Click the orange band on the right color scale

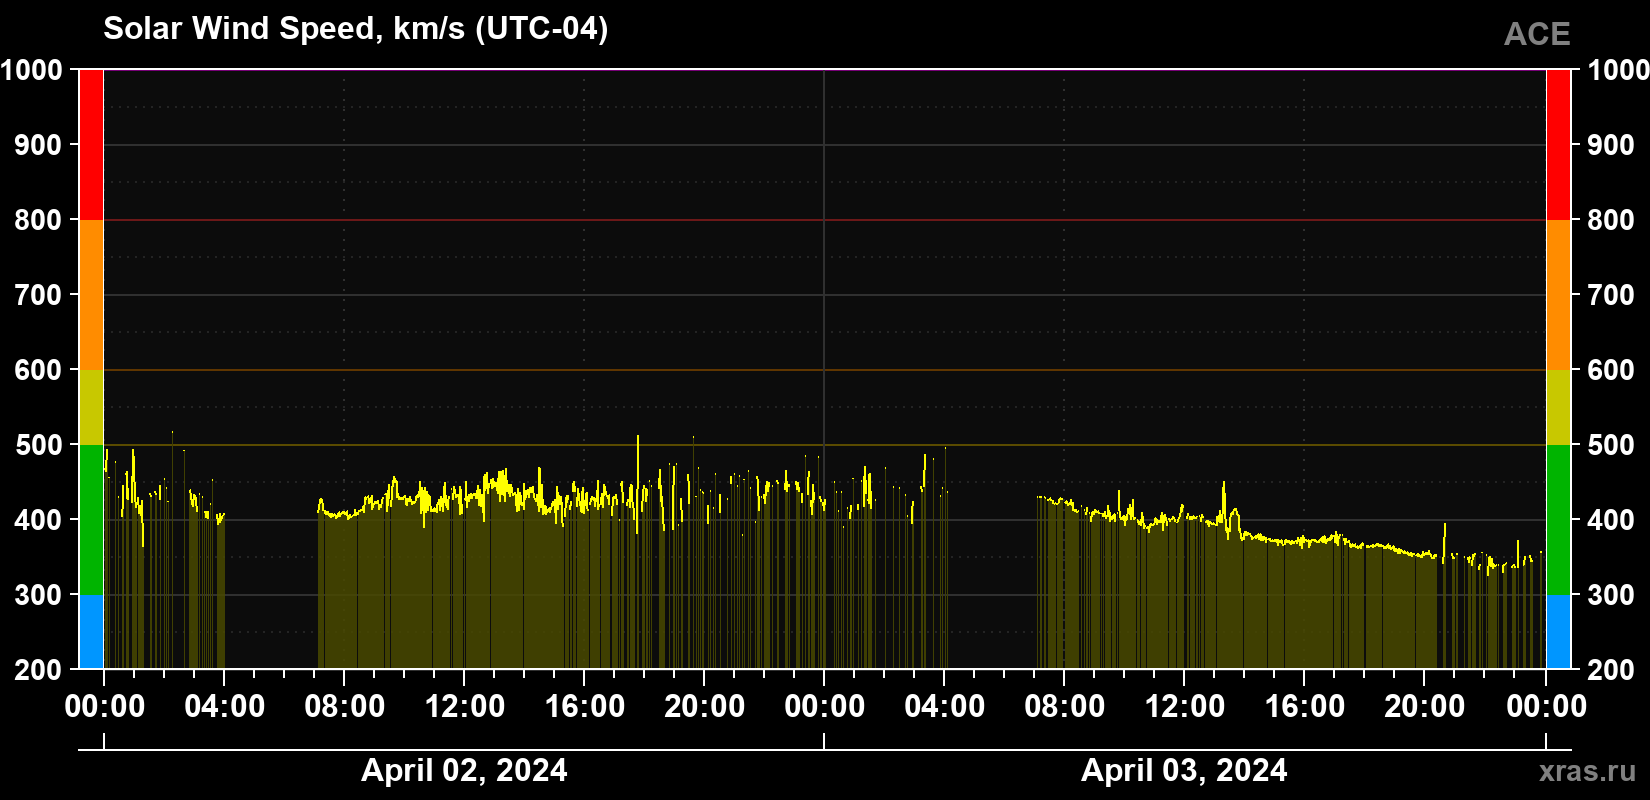[1558, 295]
